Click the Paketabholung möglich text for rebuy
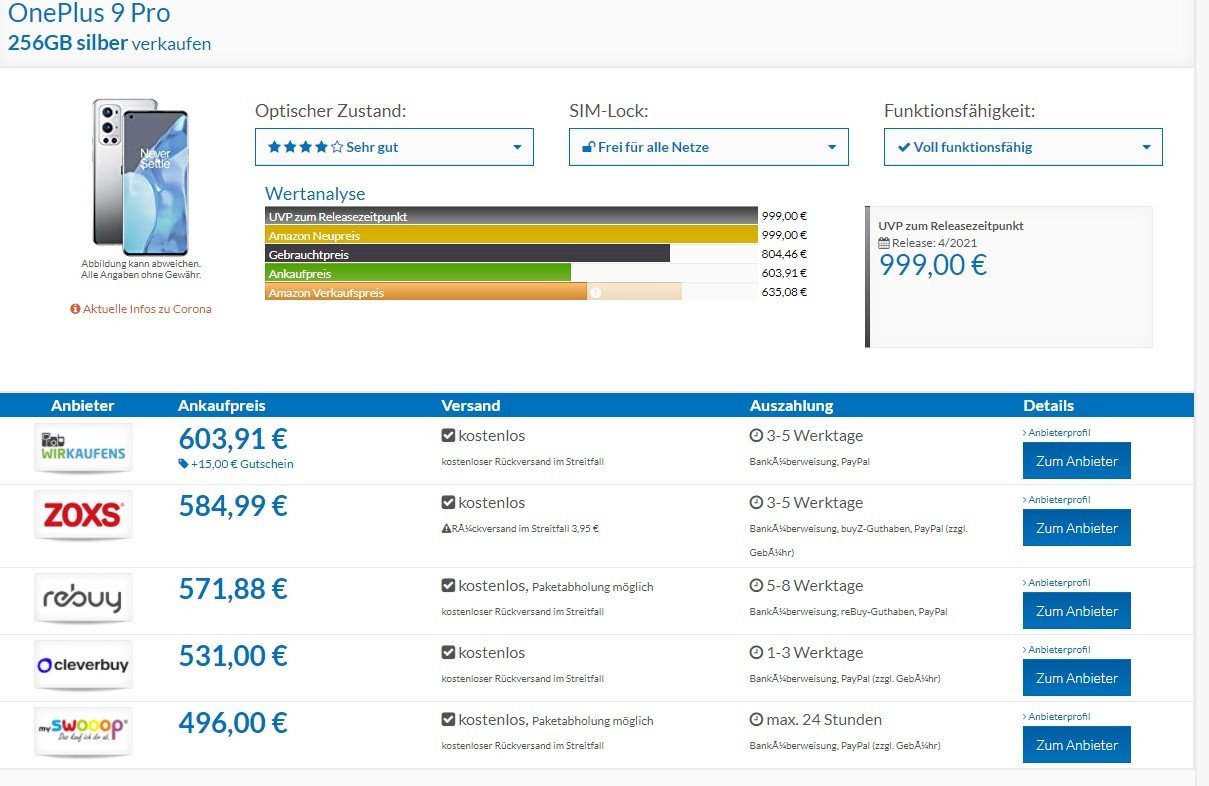This screenshot has height=786, width=1209. coord(593,587)
